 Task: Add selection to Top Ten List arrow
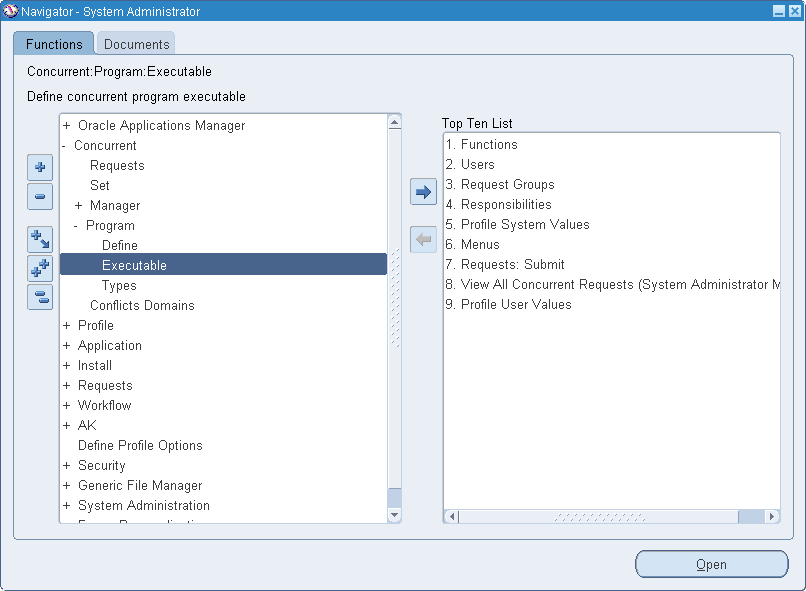click(423, 192)
